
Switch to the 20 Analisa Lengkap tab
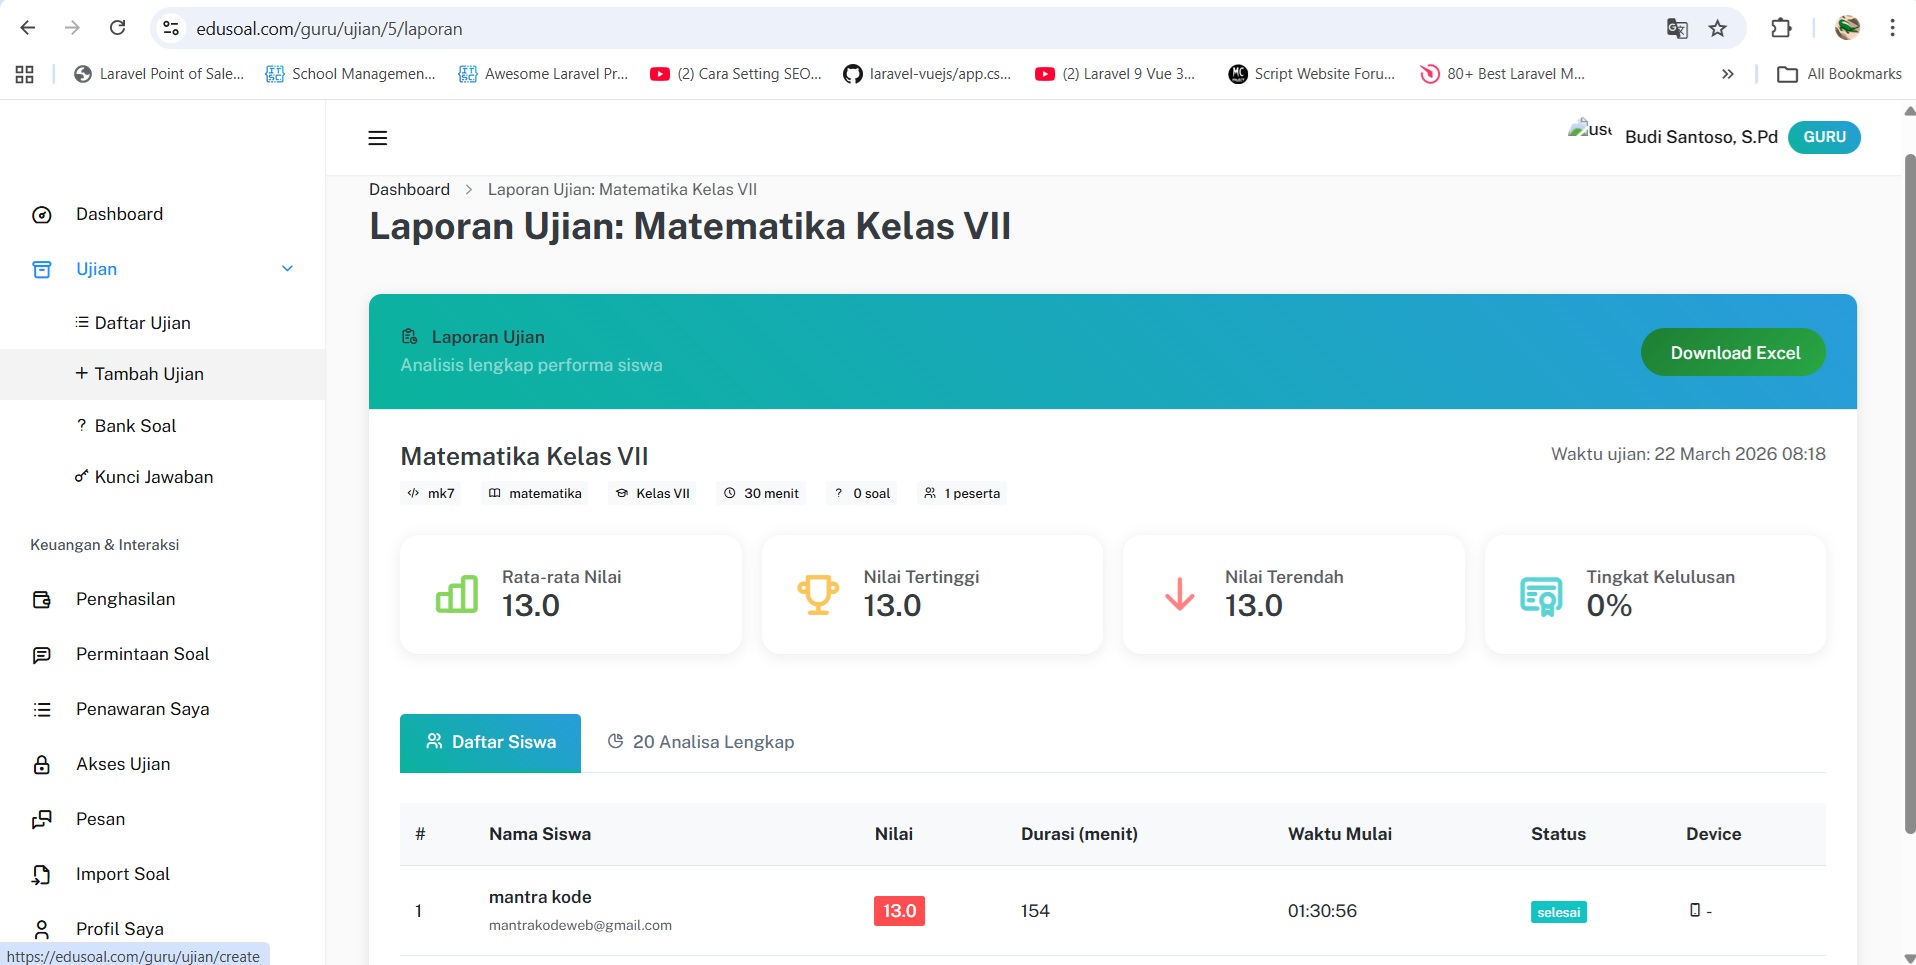[700, 742]
